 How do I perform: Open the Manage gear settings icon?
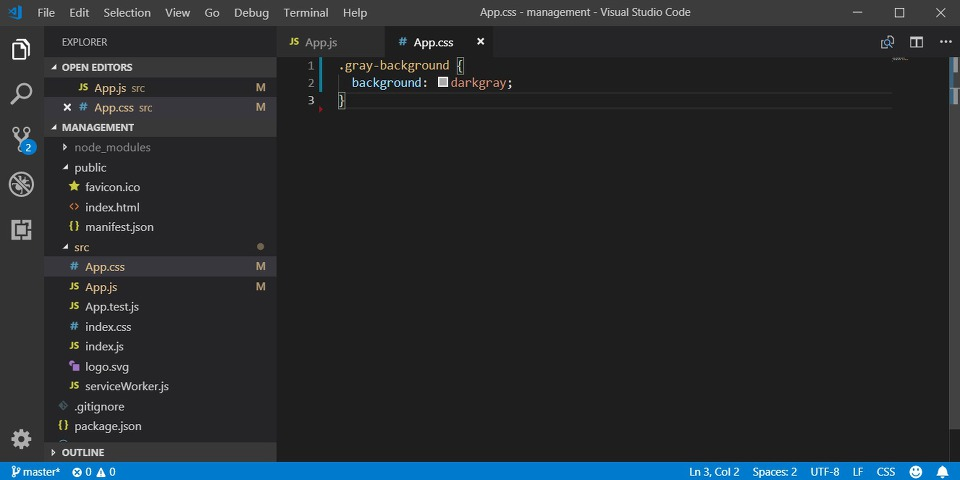[21, 439]
